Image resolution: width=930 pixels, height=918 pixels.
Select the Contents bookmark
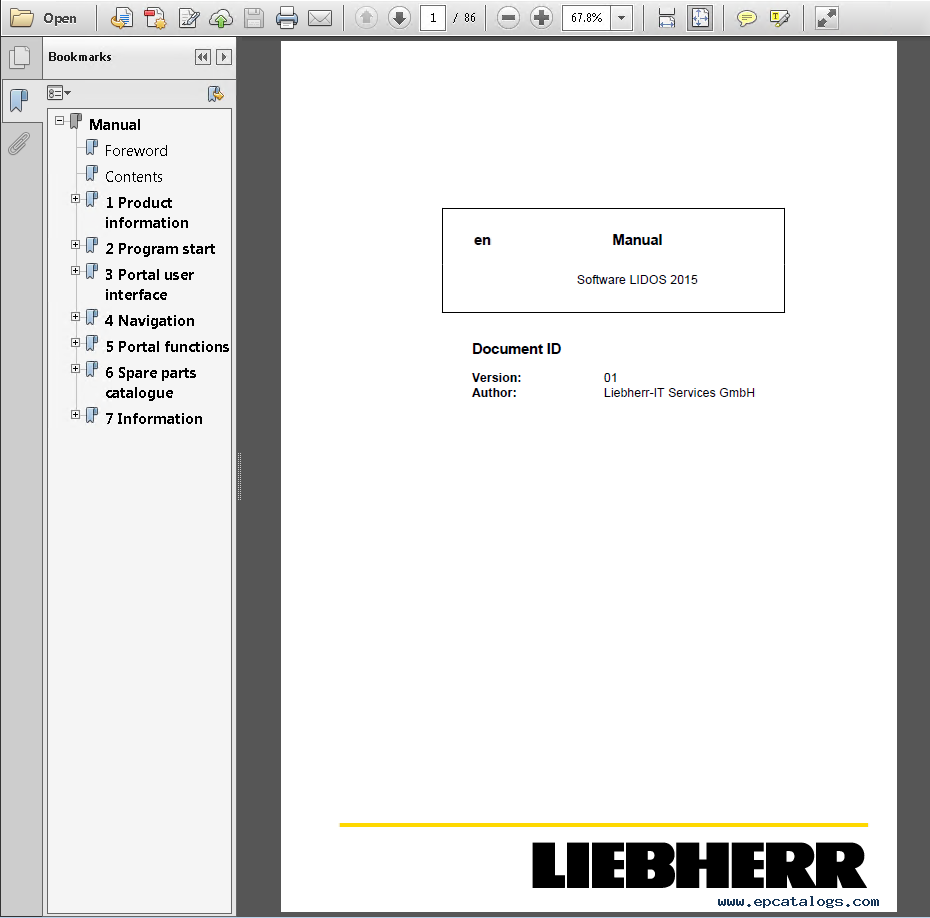tap(133, 177)
